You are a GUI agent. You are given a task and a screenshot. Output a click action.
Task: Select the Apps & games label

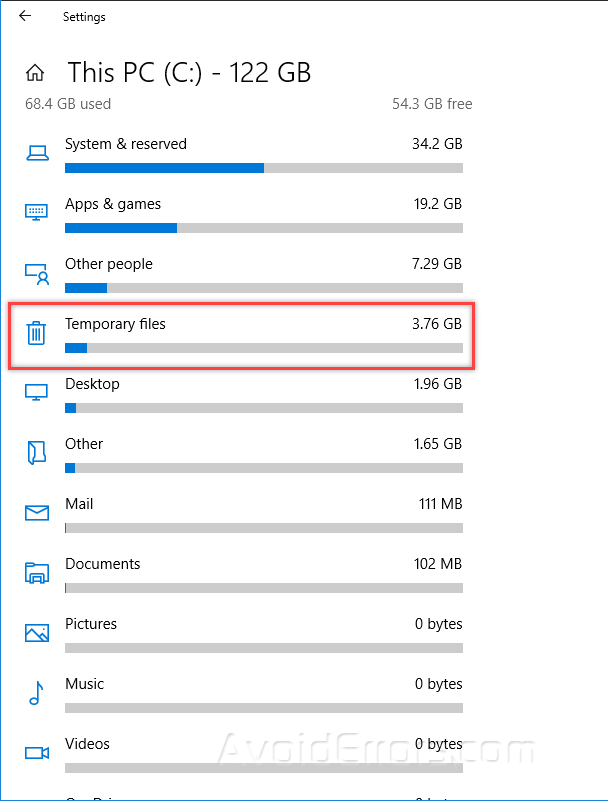click(x=113, y=204)
